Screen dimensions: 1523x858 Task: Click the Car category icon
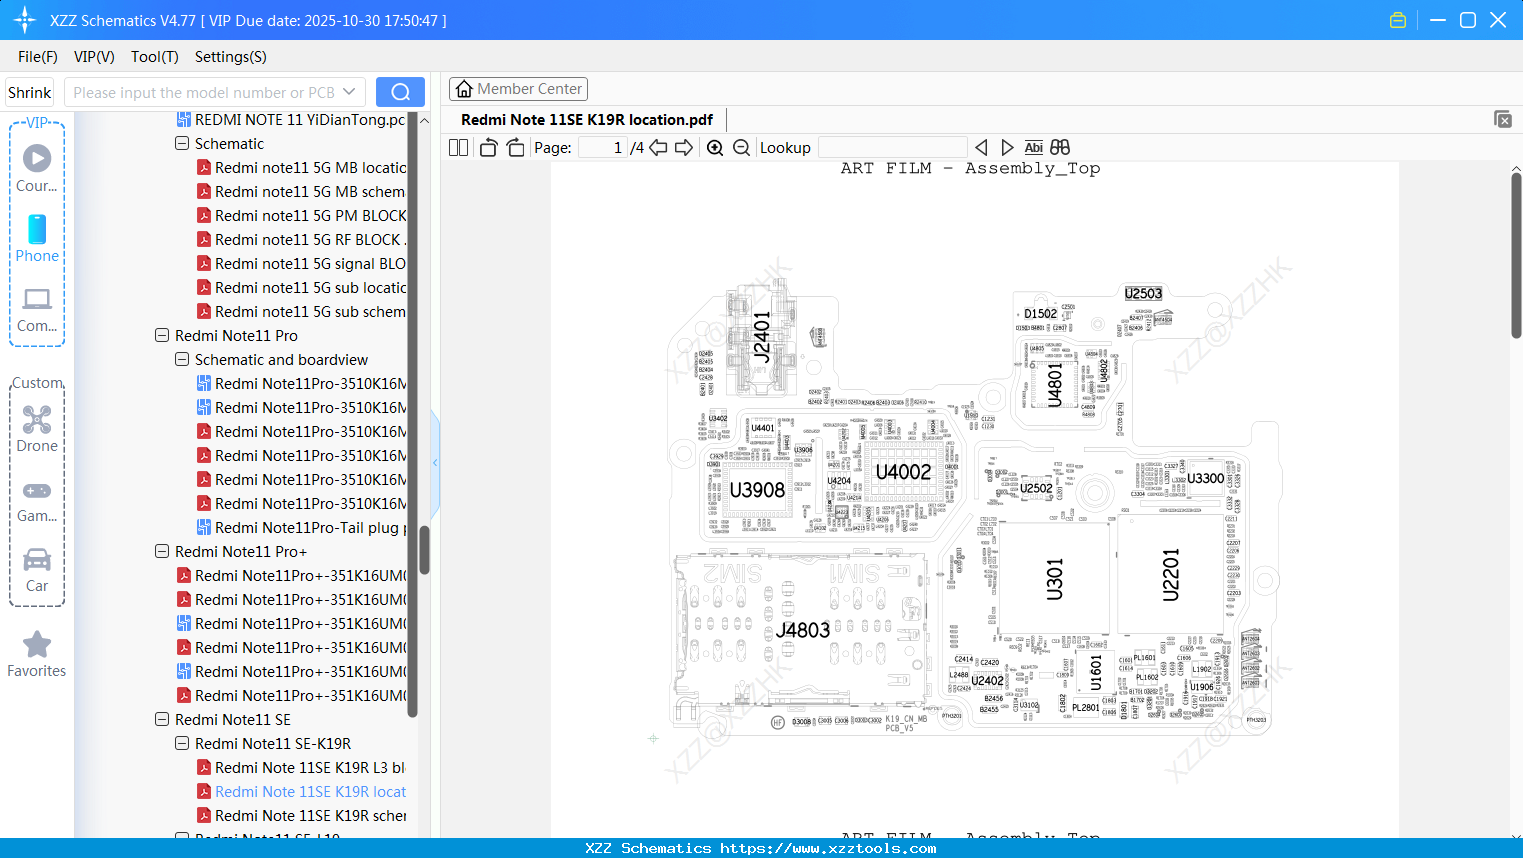[37, 563]
